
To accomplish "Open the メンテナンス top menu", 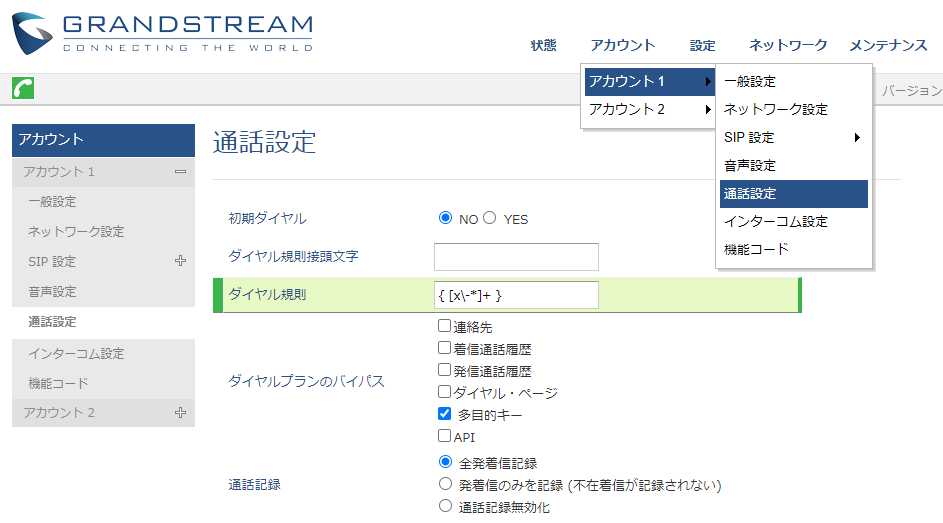I will tap(888, 45).
